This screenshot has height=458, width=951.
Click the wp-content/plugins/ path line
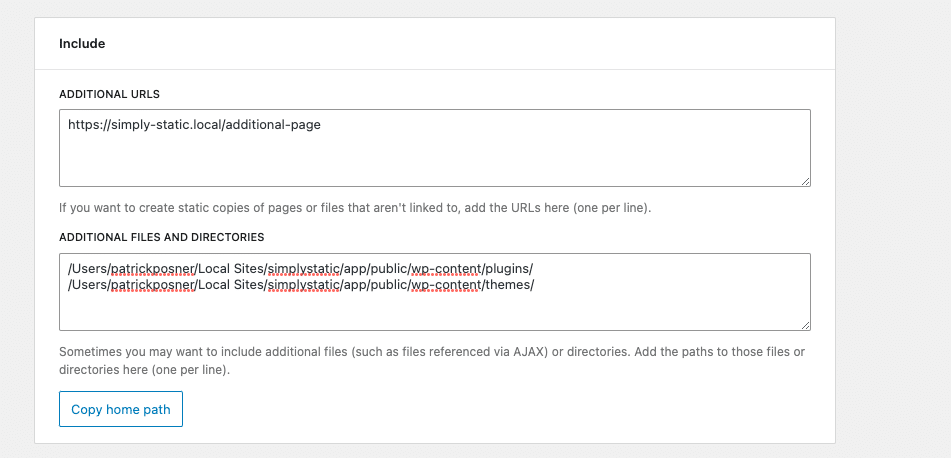(x=300, y=268)
